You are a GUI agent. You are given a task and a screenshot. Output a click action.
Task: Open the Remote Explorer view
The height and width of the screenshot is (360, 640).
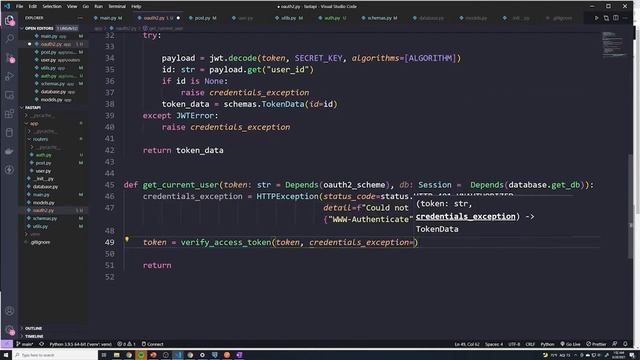click(9, 95)
